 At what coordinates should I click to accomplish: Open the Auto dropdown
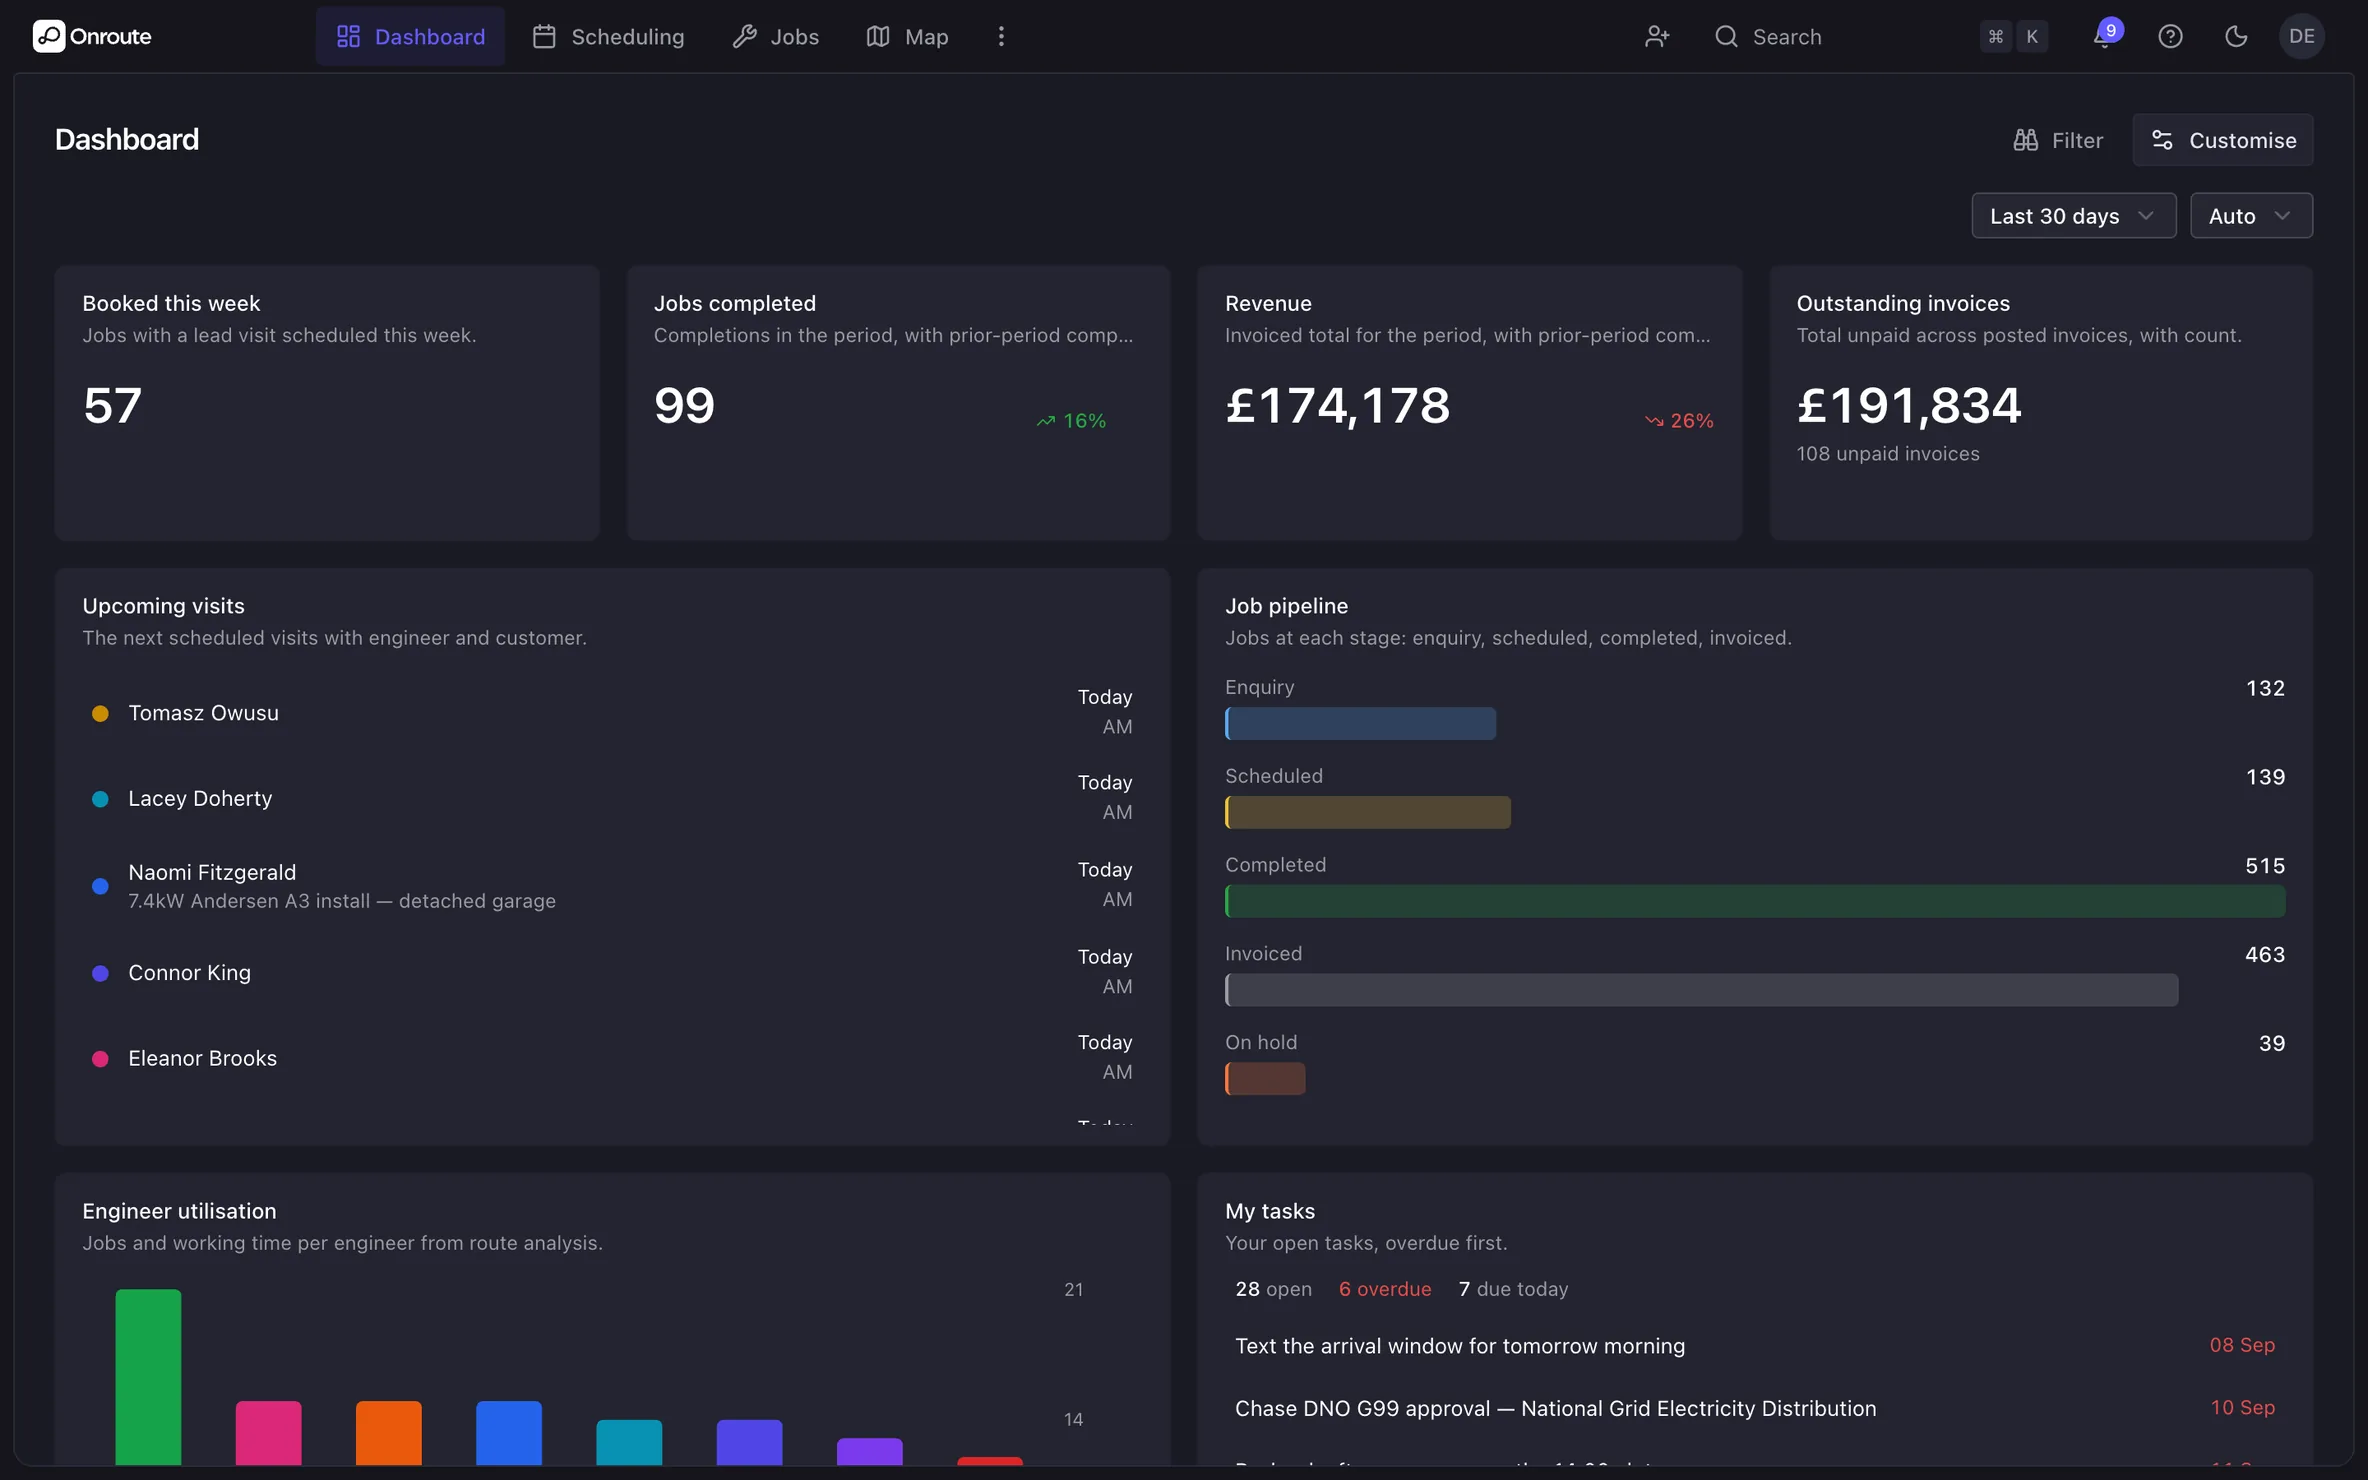tap(2251, 216)
